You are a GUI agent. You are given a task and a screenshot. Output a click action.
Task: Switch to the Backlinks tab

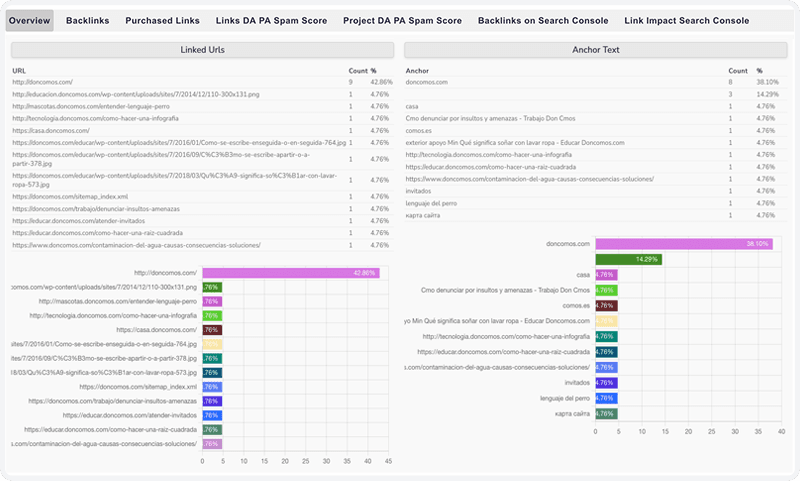87,21
